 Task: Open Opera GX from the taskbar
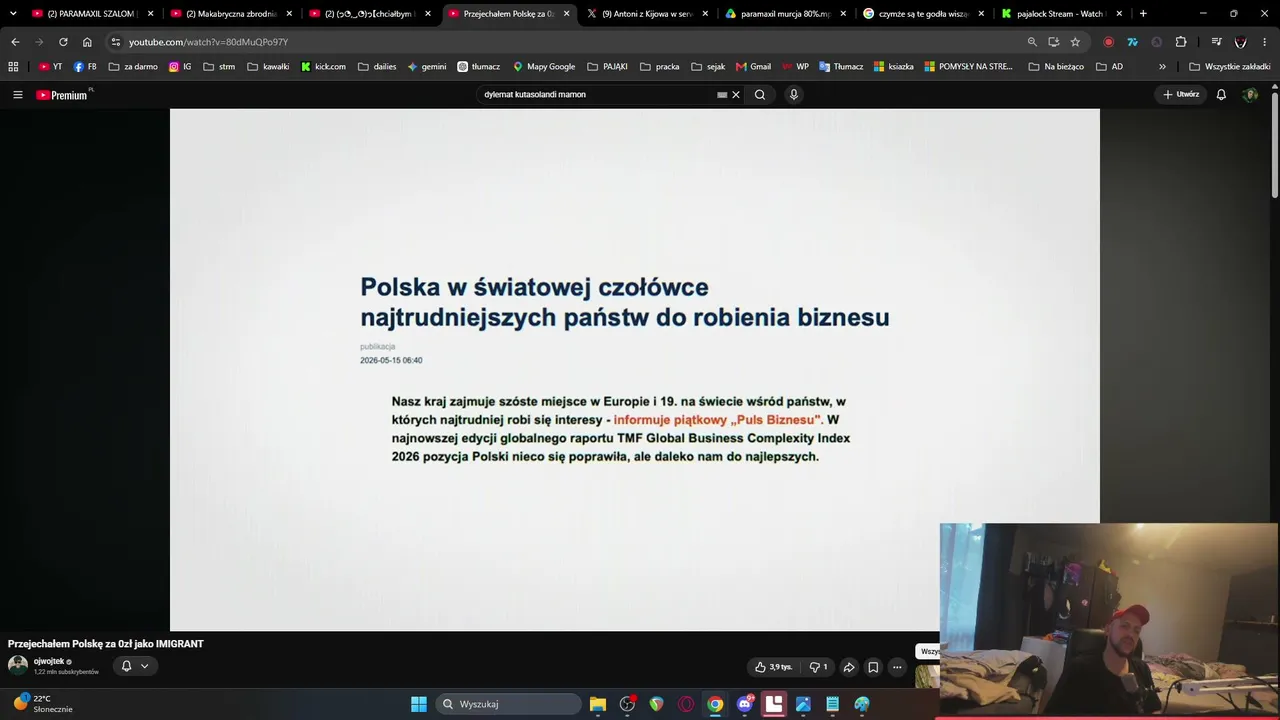(x=686, y=704)
